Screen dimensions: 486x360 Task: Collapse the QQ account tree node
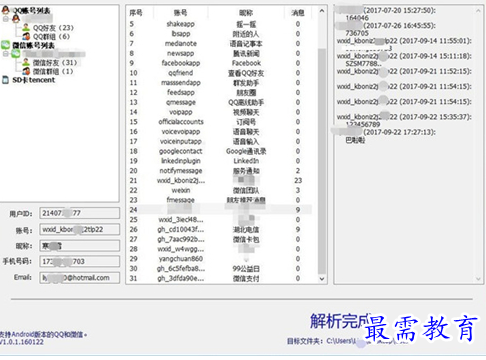coord(5,19)
